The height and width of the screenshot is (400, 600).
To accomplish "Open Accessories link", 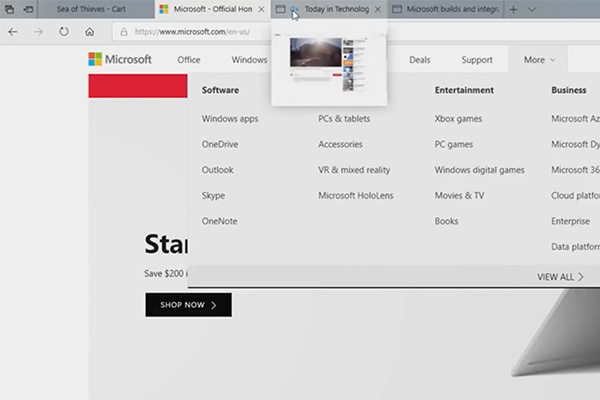I will (340, 144).
